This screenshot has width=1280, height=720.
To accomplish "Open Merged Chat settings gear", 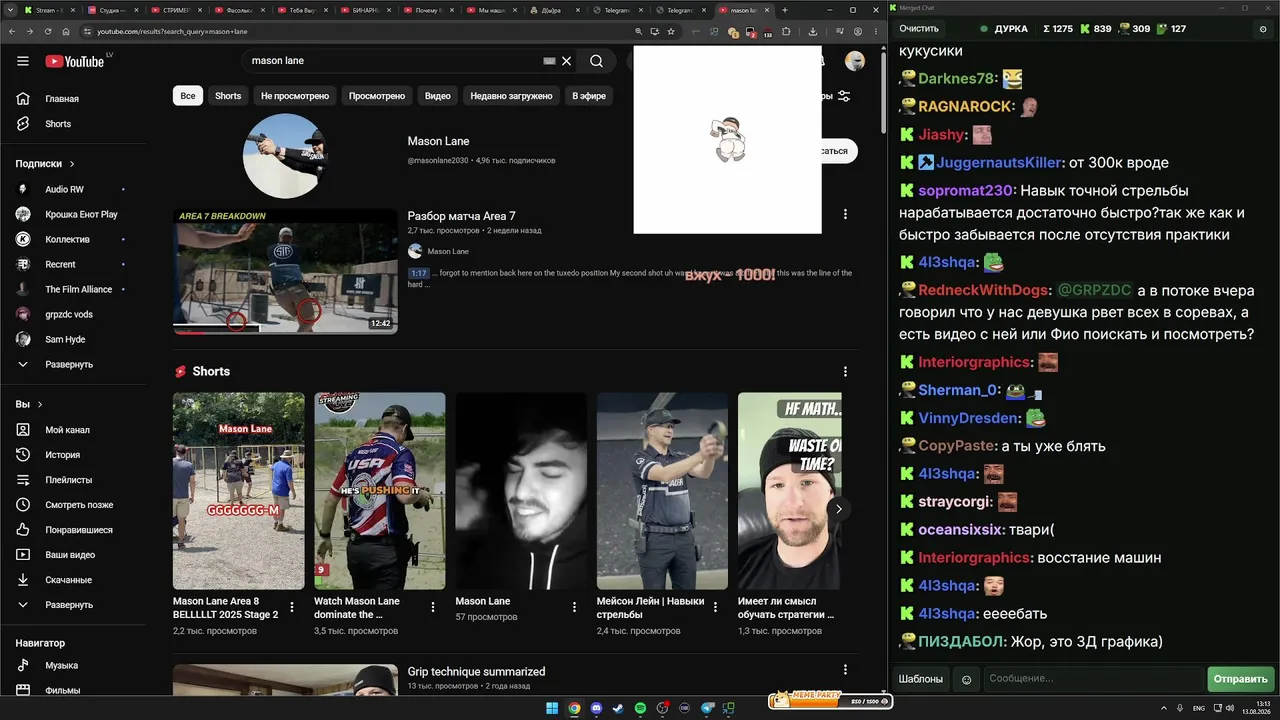I will tap(1262, 29).
